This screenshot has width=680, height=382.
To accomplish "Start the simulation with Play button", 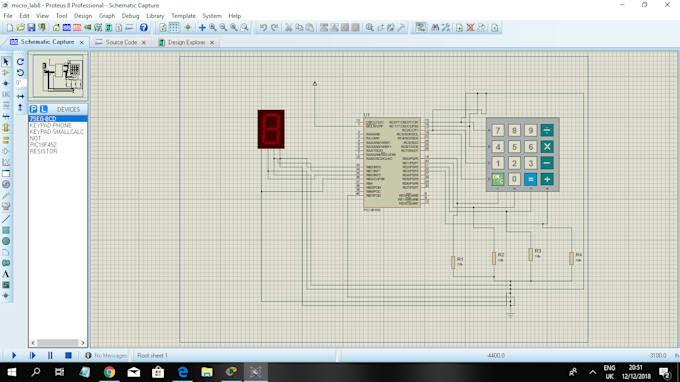I will pyautogui.click(x=14, y=356).
